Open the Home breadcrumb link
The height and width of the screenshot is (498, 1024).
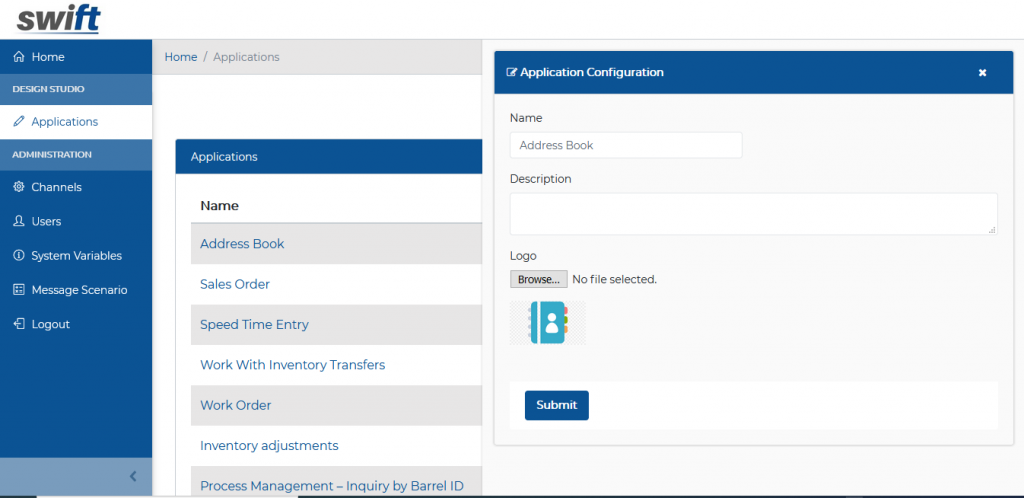[181, 57]
